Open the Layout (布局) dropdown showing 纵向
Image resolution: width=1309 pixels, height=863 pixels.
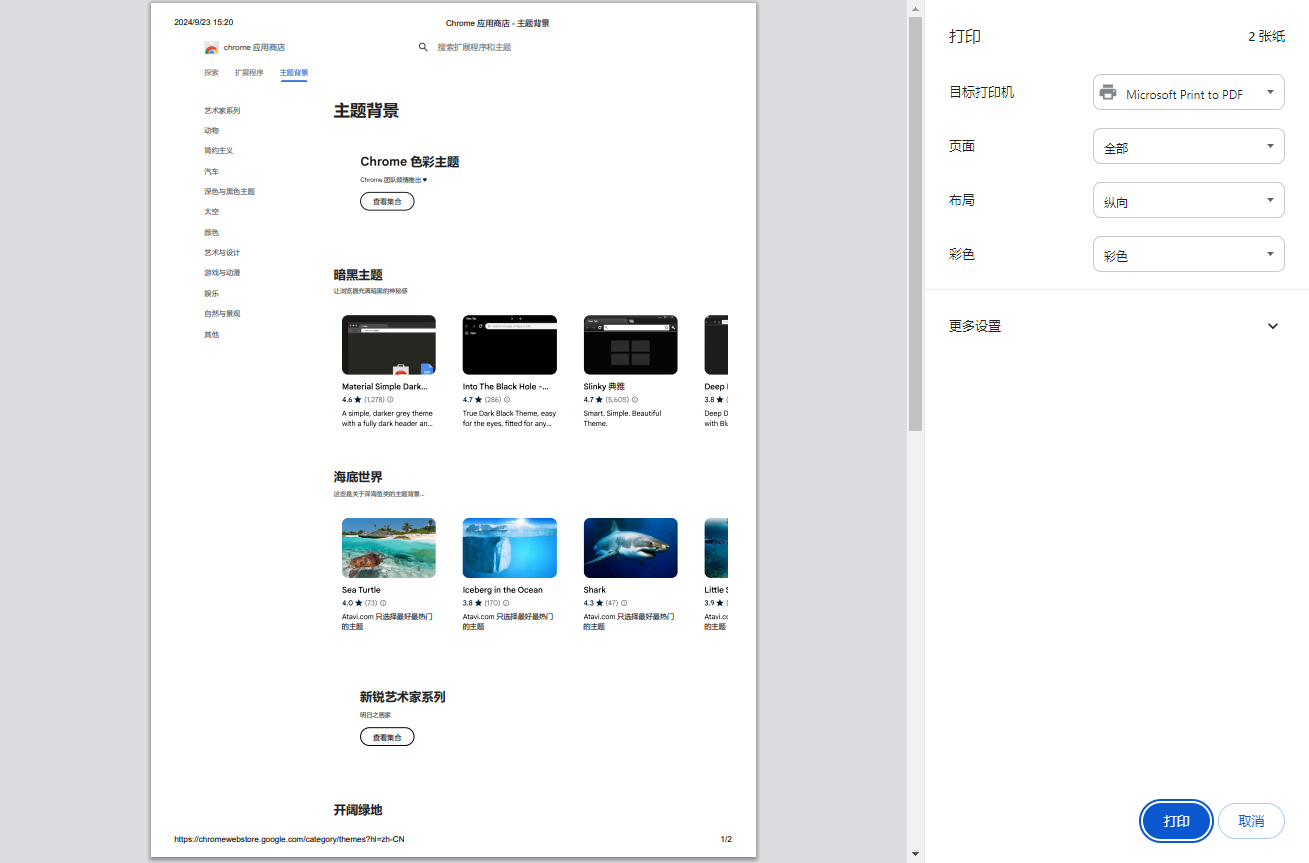[1189, 201]
